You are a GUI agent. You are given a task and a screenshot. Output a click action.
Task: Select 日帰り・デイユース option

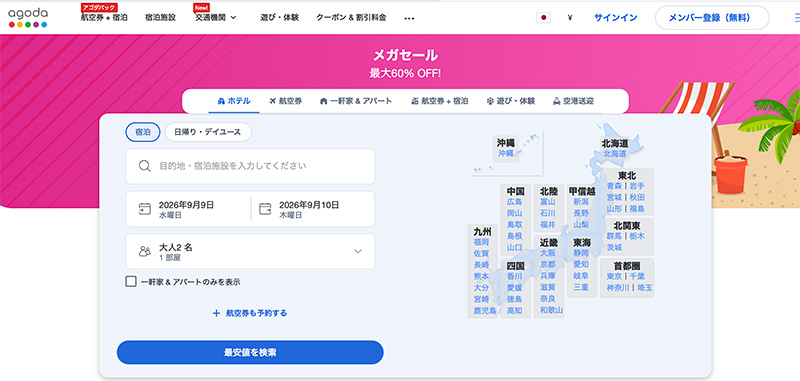tap(208, 132)
